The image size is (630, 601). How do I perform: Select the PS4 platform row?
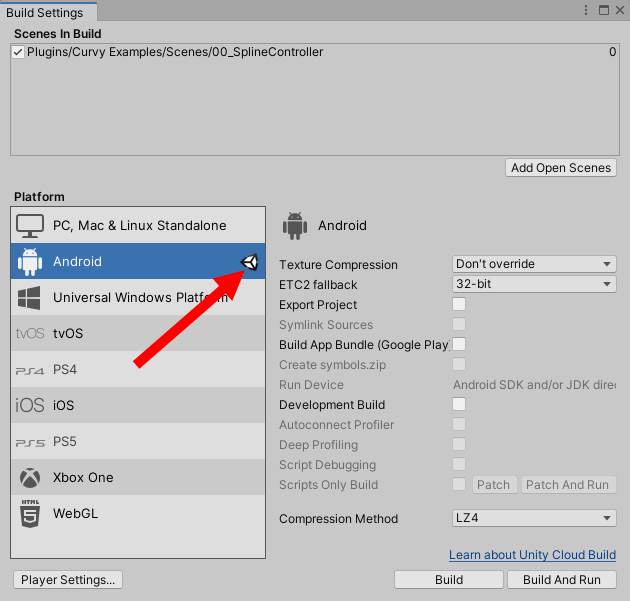pos(138,369)
